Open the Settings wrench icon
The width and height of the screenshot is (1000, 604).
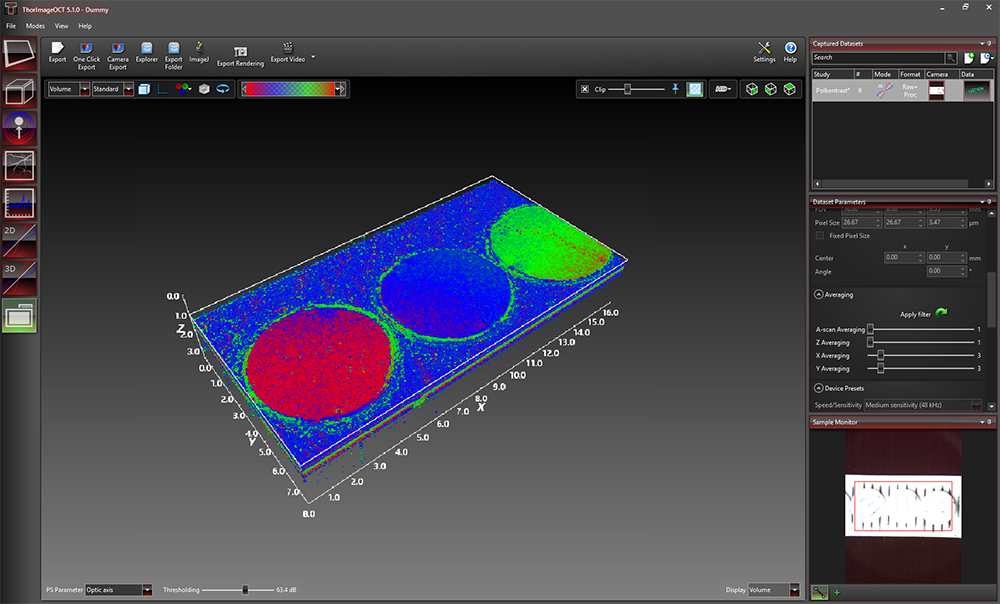tap(764, 48)
